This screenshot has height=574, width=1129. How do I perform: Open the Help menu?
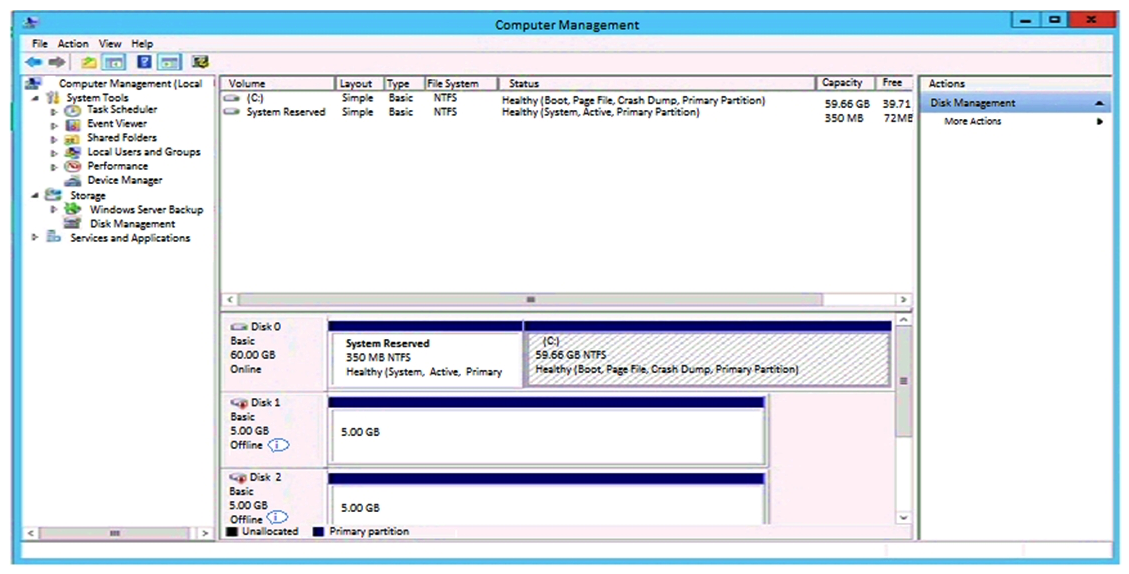pyautogui.click(x=142, y=44)
